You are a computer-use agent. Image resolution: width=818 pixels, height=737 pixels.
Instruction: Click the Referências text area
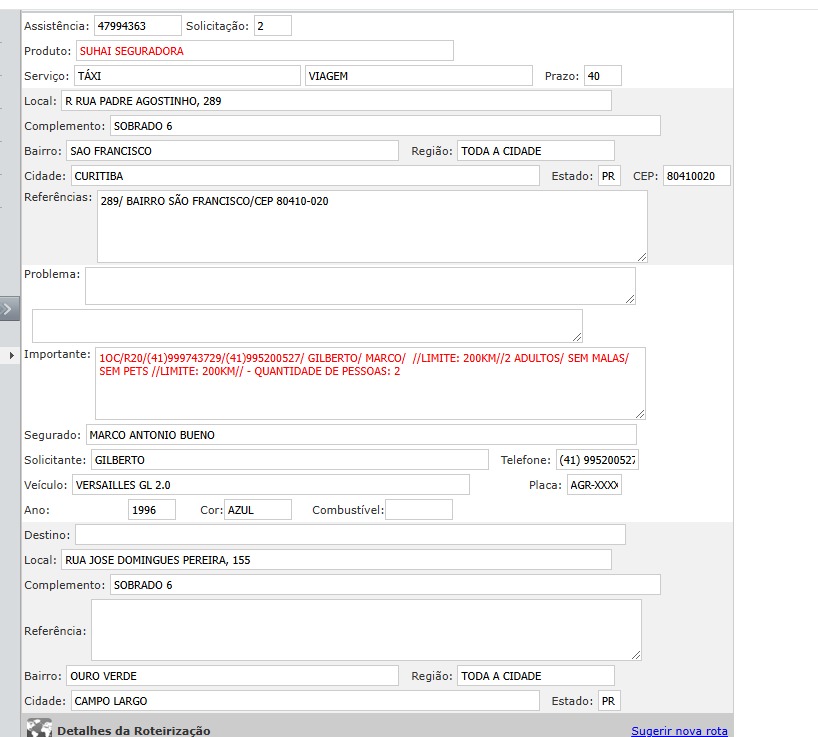tap(372, 226)
